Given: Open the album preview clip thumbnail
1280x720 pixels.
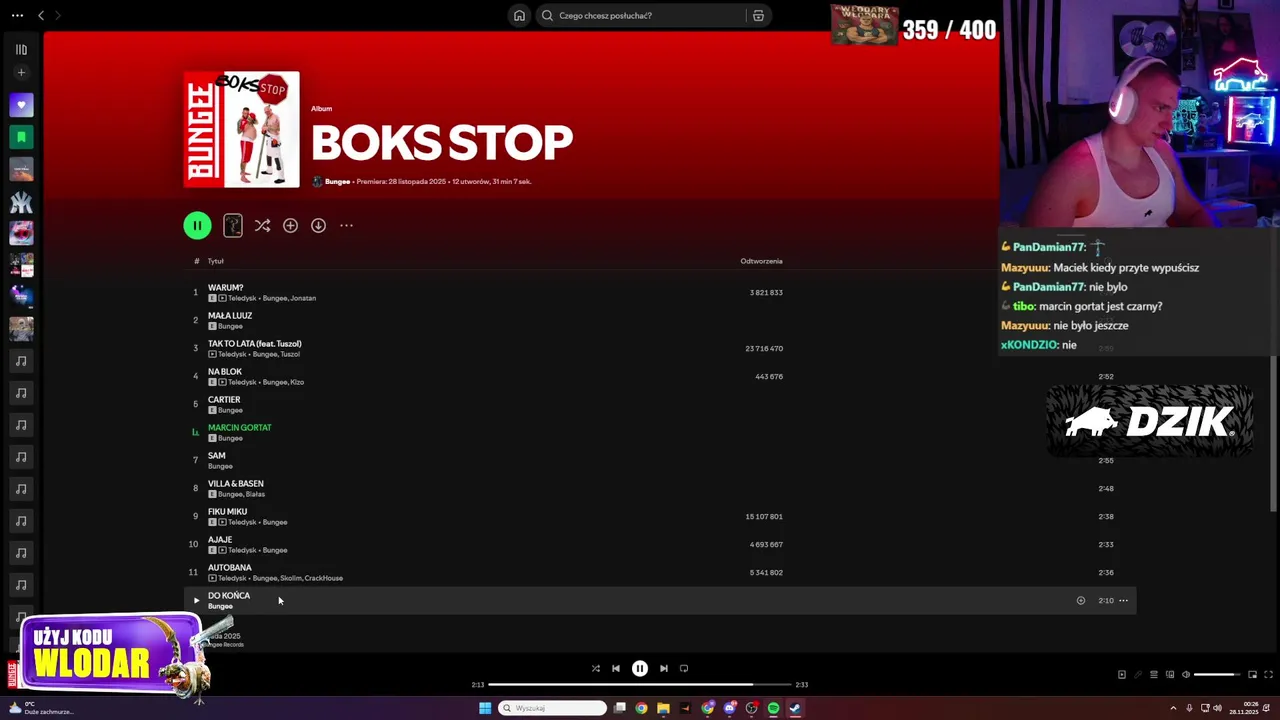Looking at the screenshot, I should (233, 225).
